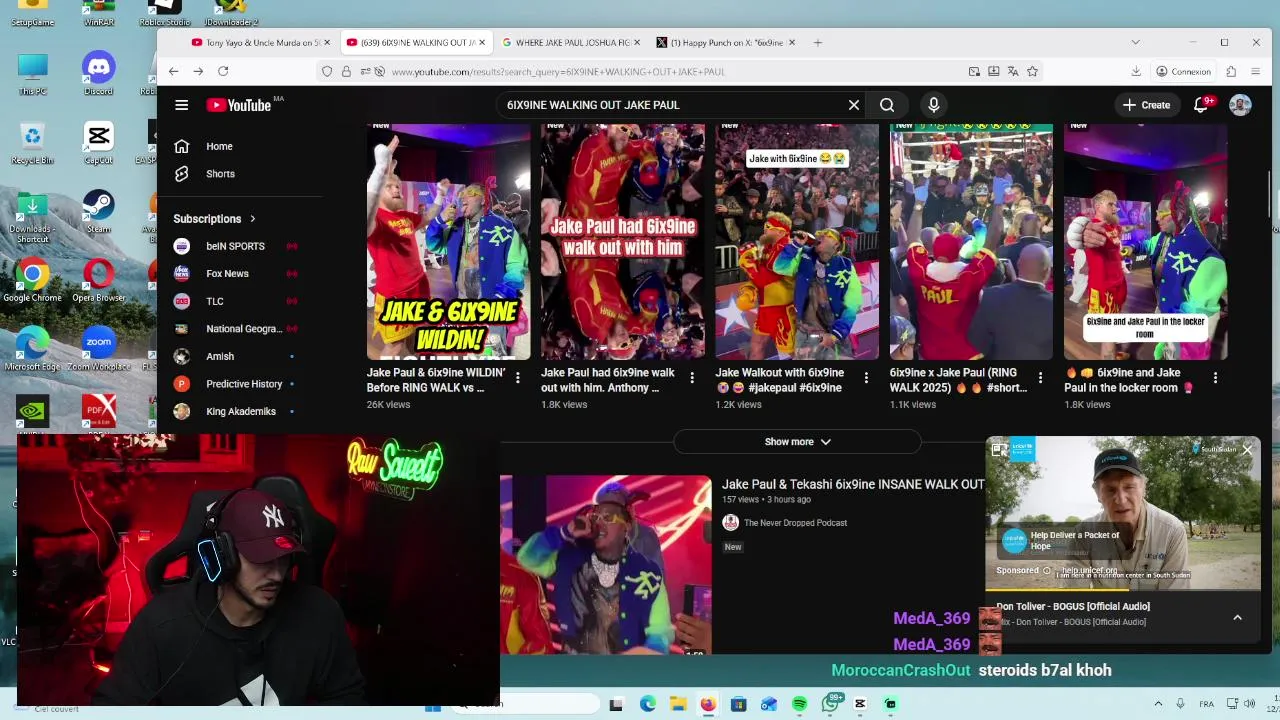1280x720 pixels.
Task: Play the 'JAKE & 6IX9INE WILDIN!' short thumbnail
Action: click(x=448, y=241)
